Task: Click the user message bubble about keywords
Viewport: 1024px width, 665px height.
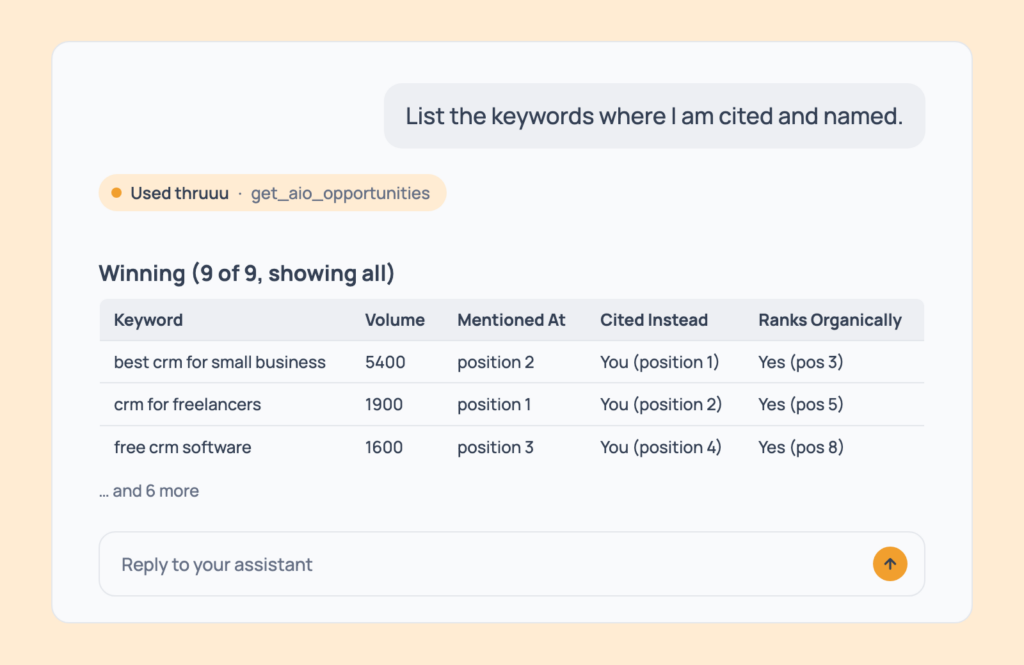Action: [654, 116]
